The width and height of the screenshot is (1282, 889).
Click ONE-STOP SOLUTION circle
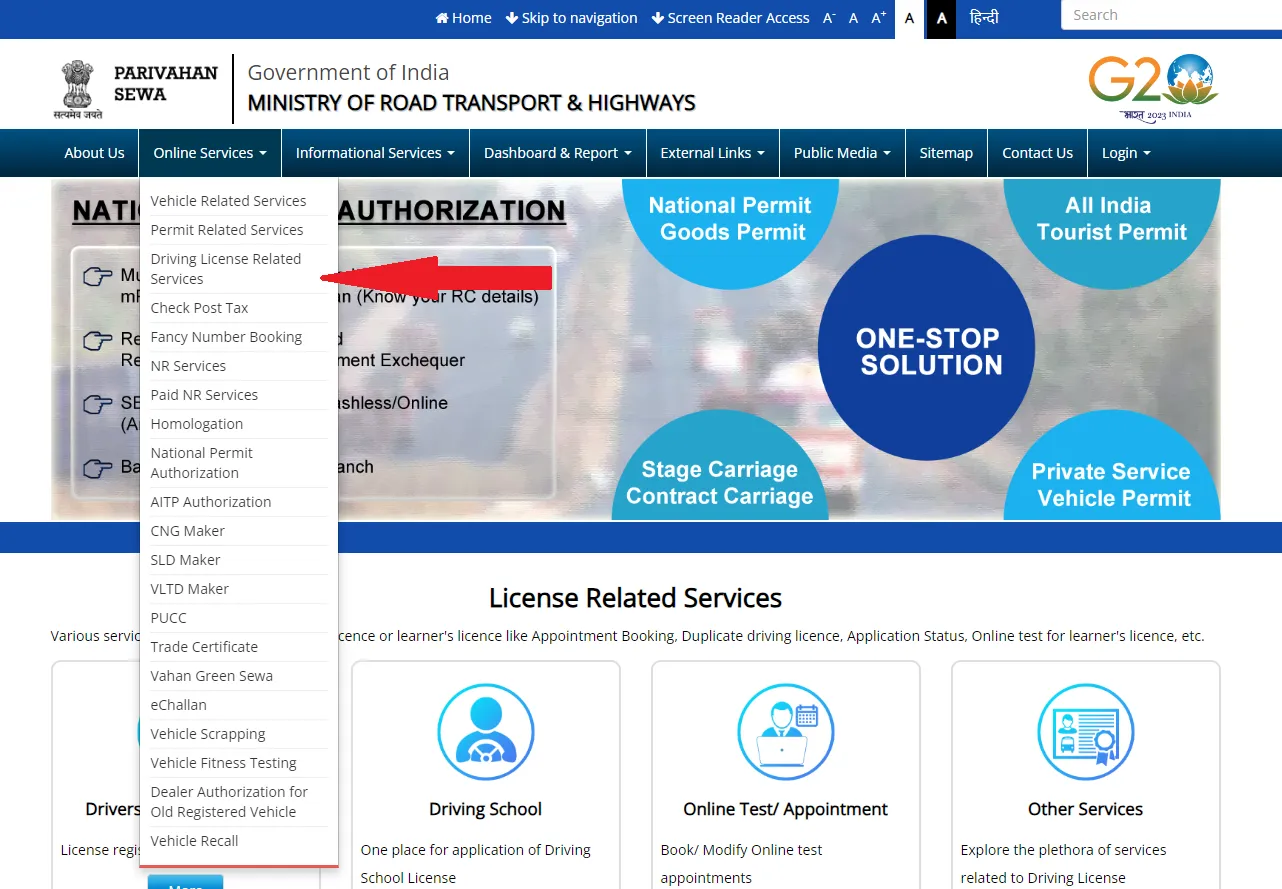(x=926, y=350)
